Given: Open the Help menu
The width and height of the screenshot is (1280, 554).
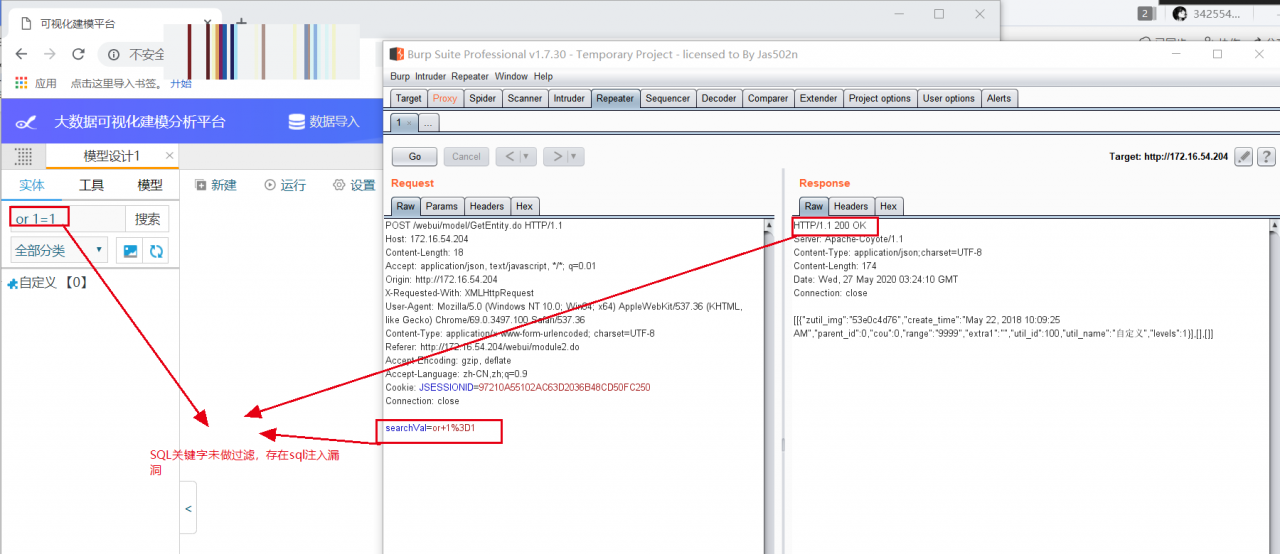Looking at the screenshot, I should (x=543, y=76).
